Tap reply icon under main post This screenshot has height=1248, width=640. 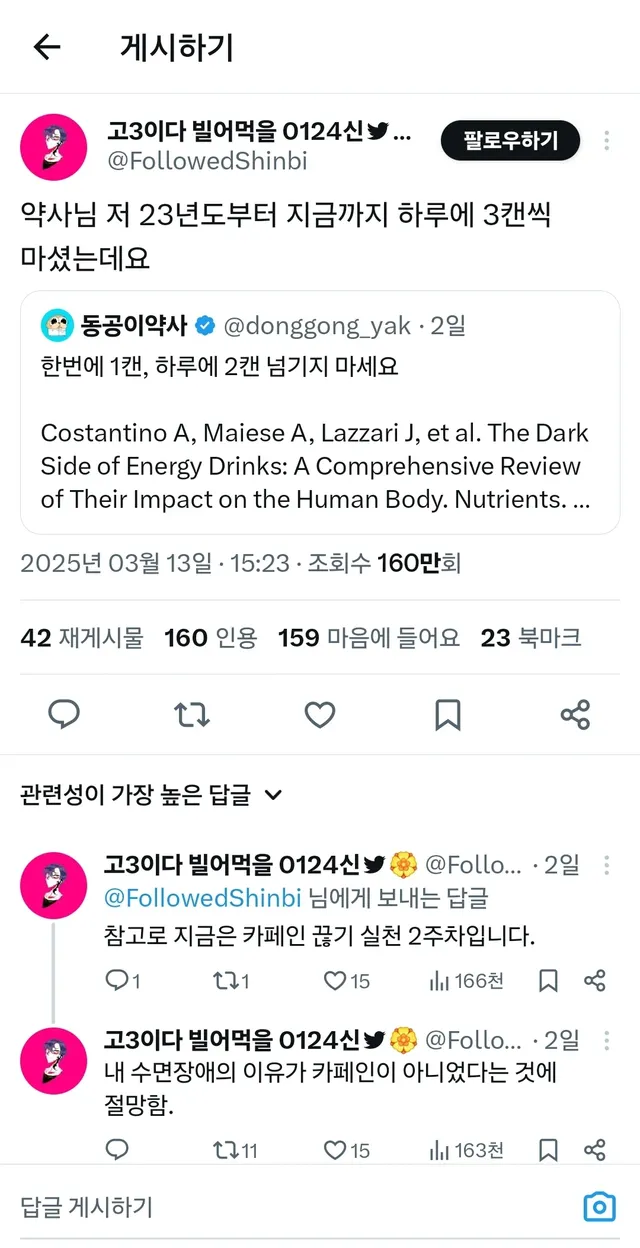click(64, 714)
